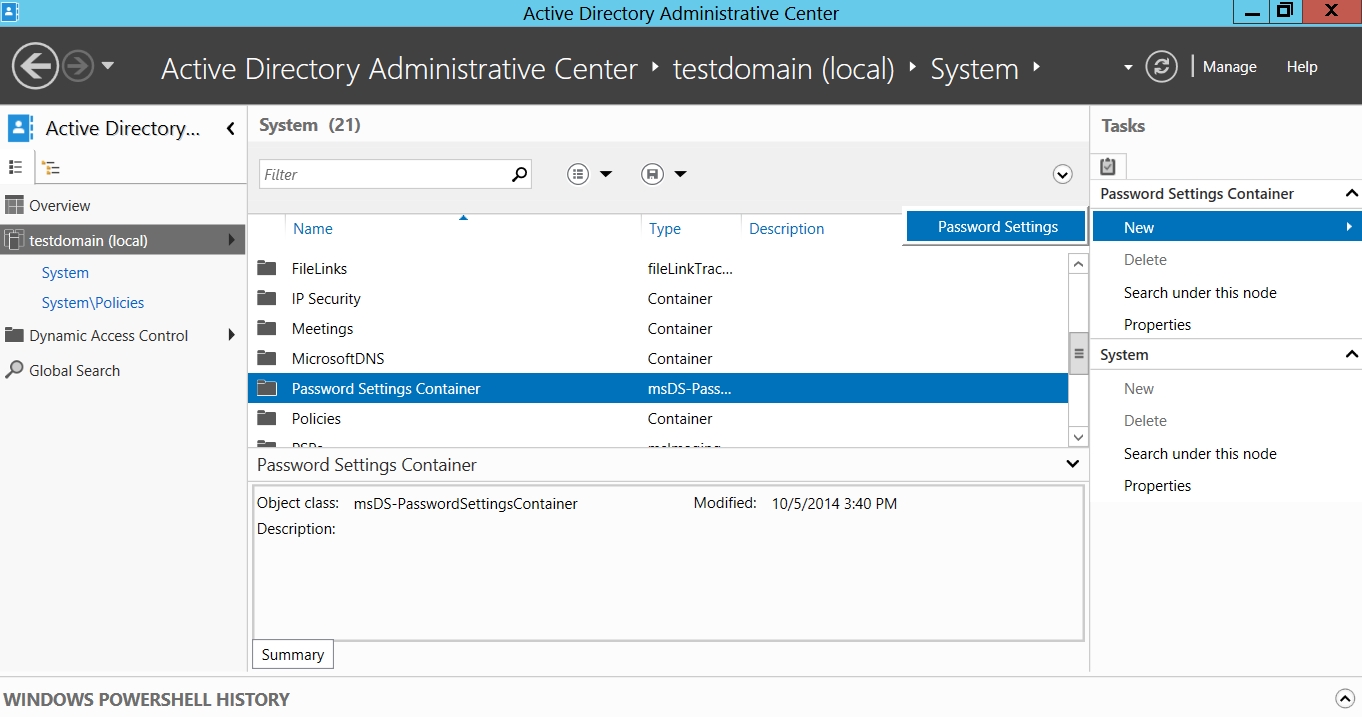Open the System\Policies navigation link
The image size is (1362, 717).
click(x=93, y=303)
